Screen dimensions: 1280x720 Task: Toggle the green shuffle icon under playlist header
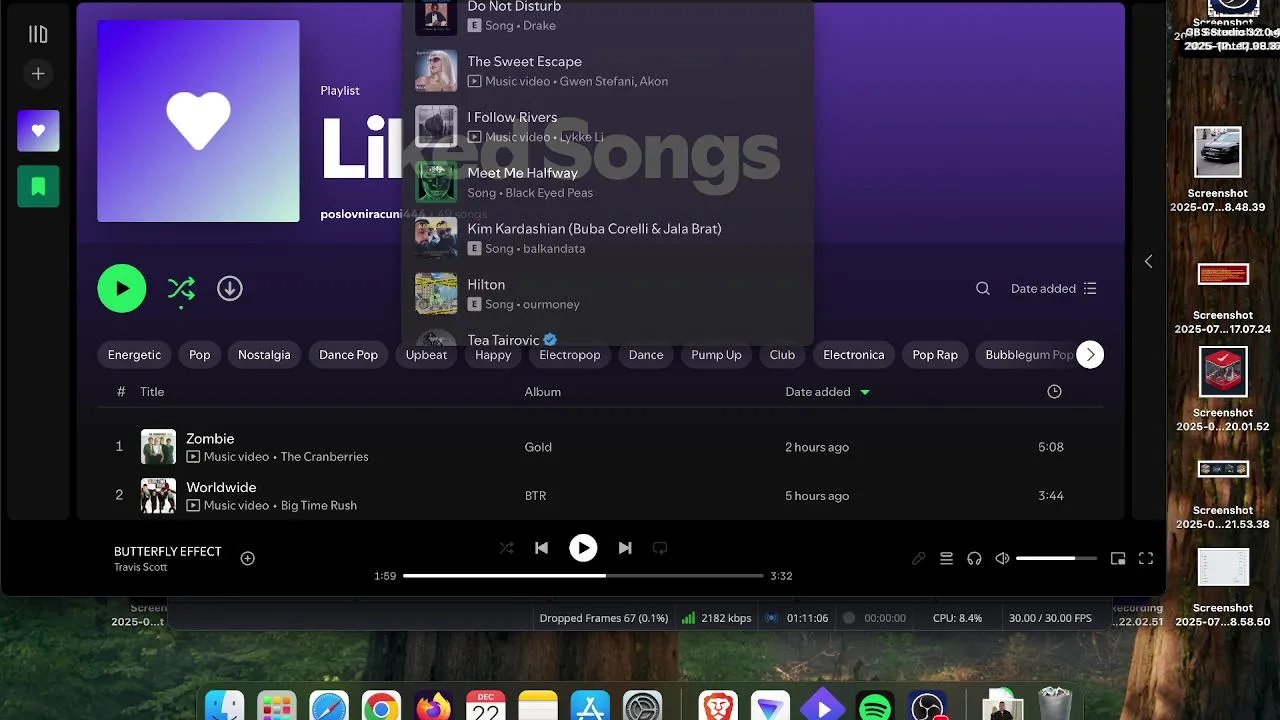(181, 289)
